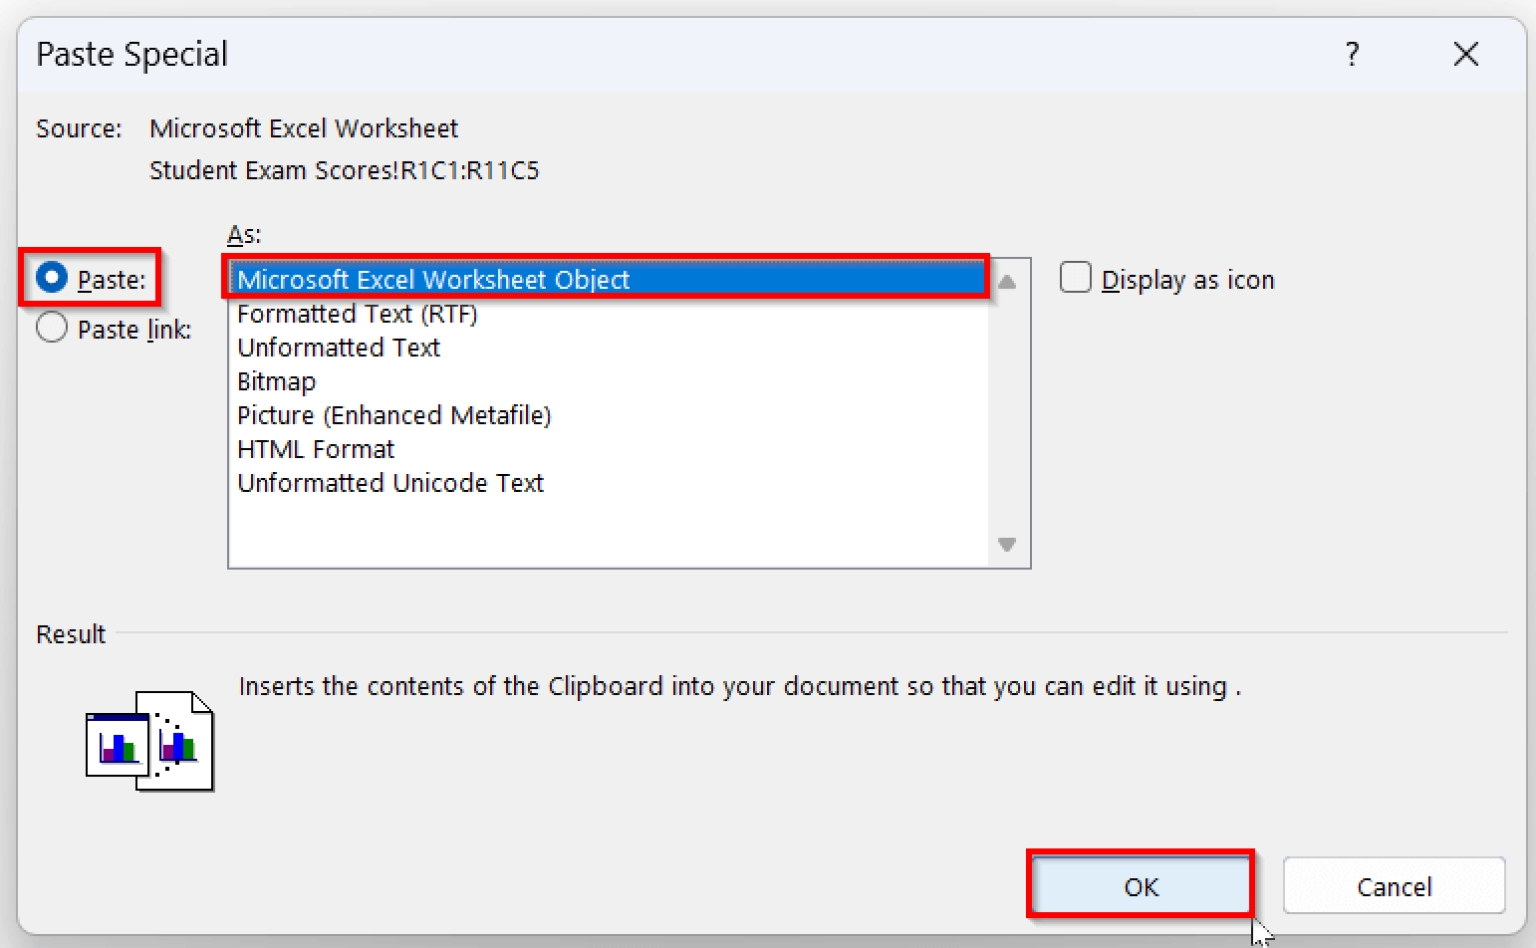Image resolution: width=1536 pixels, height=948 pixels.
Task: Click the scrollbar up arrow
Action: click(1007, 281)
